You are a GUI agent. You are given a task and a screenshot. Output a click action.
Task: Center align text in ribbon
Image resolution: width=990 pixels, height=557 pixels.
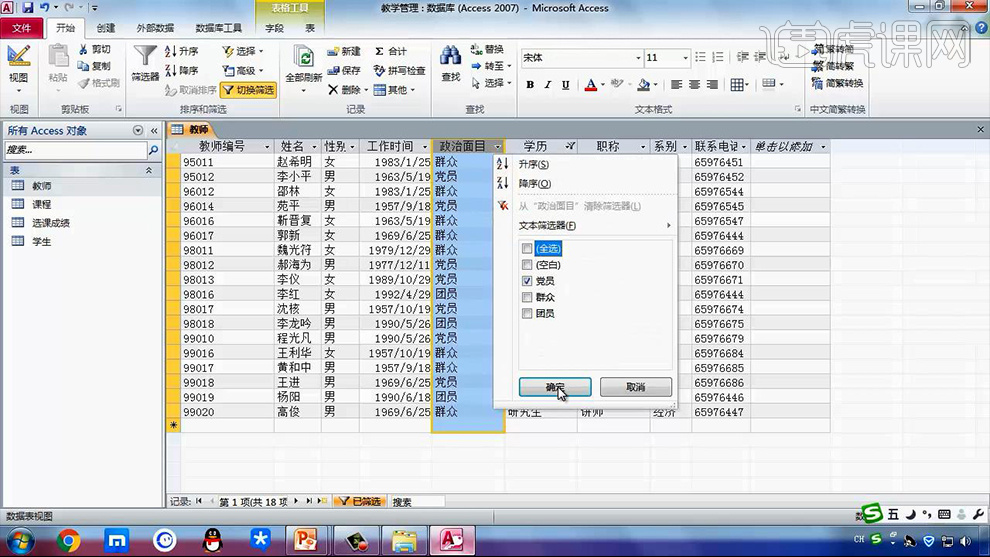(x=694, y=85)
